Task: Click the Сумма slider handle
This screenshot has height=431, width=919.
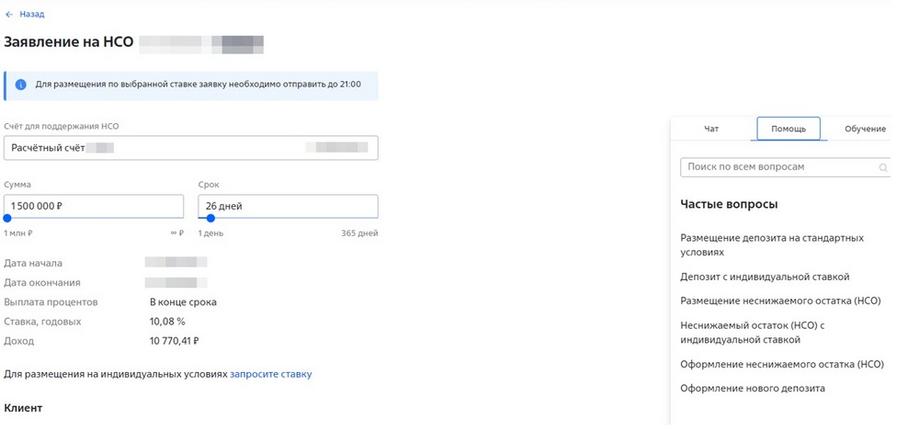Action: [x=7, y=218]
